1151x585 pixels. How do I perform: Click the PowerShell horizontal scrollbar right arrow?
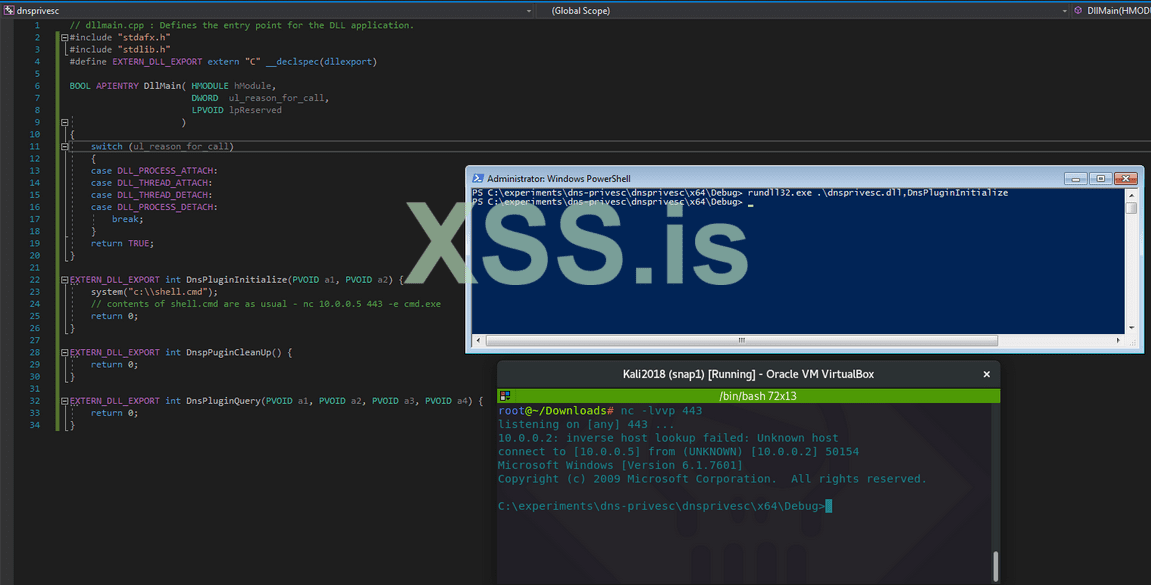tap(1118, 341)
